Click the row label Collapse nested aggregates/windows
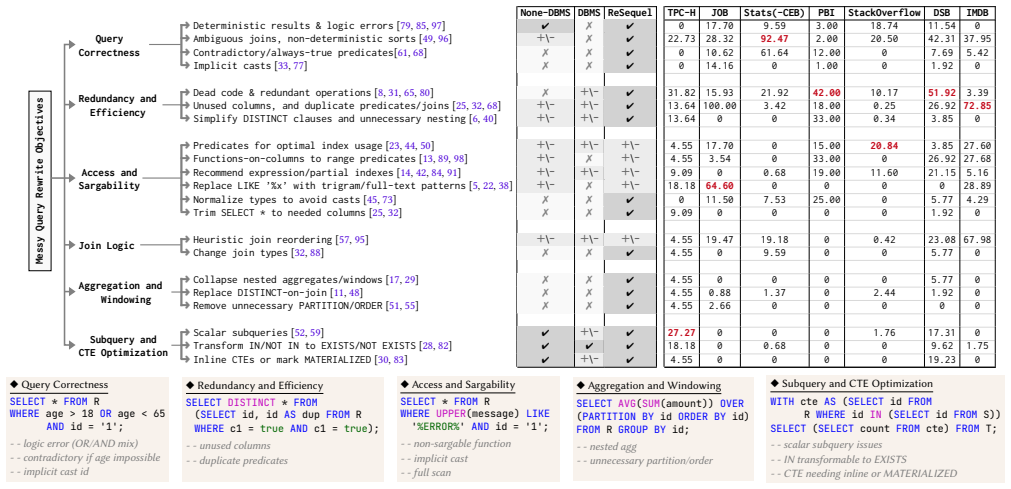The image size is (1011, 489). [x=288, y=279]
